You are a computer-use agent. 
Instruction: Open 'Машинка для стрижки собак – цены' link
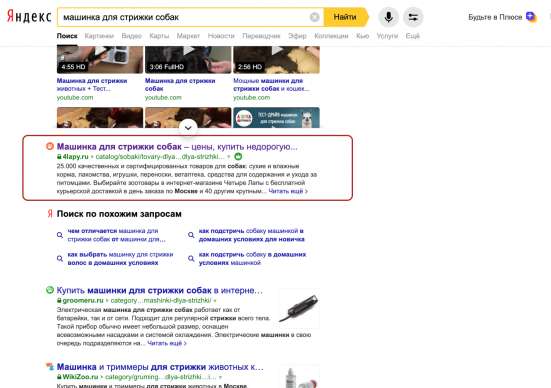(x=177, y=147)
